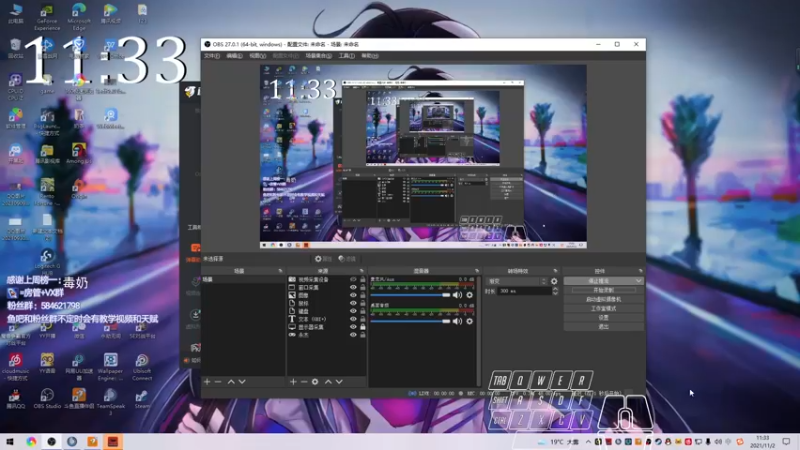Open TeamSpeak 3 desktop shortcut
The width and height of the screenshot is (800, 450).
click(110, 401)
